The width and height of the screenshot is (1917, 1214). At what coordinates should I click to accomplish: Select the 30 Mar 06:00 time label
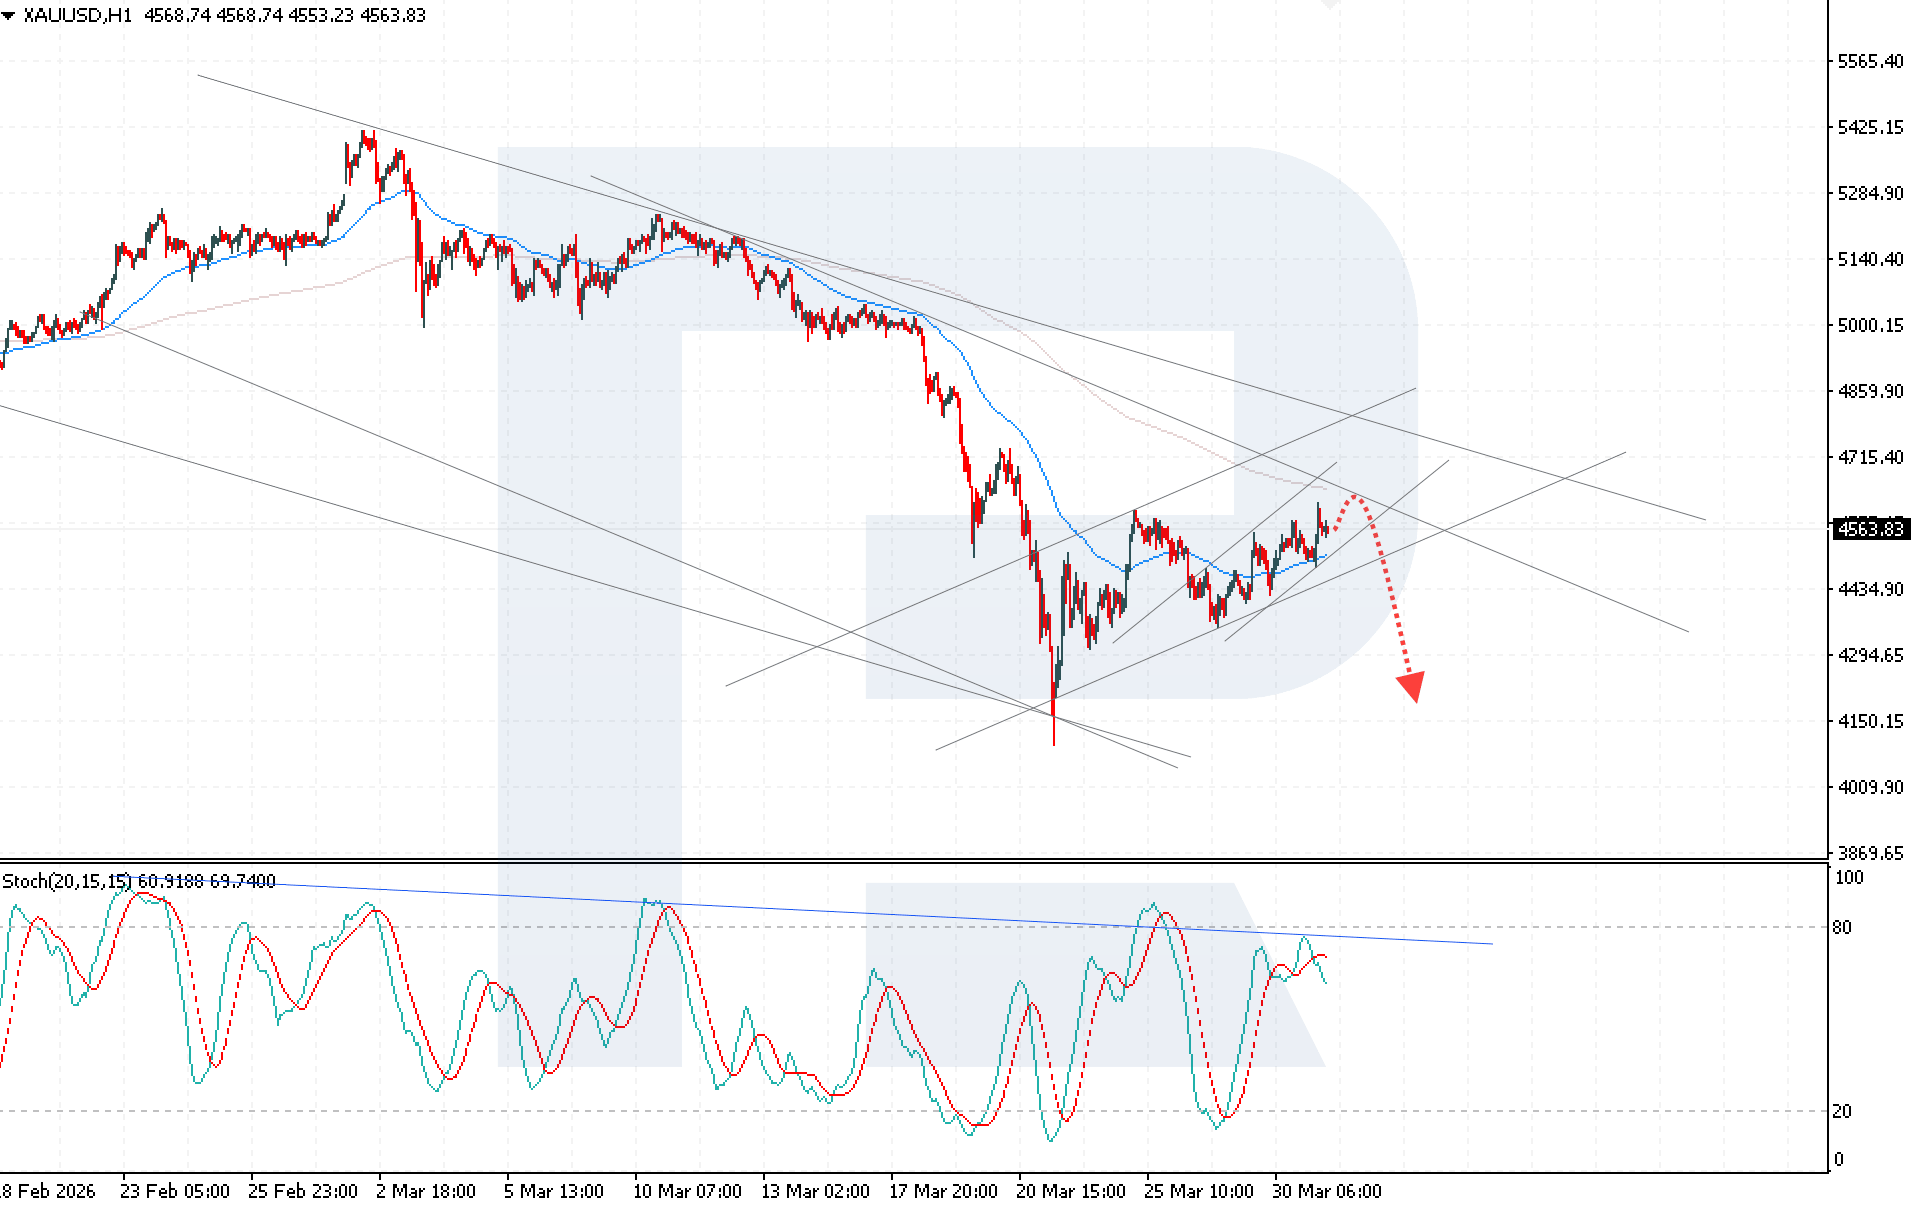1326,1191
